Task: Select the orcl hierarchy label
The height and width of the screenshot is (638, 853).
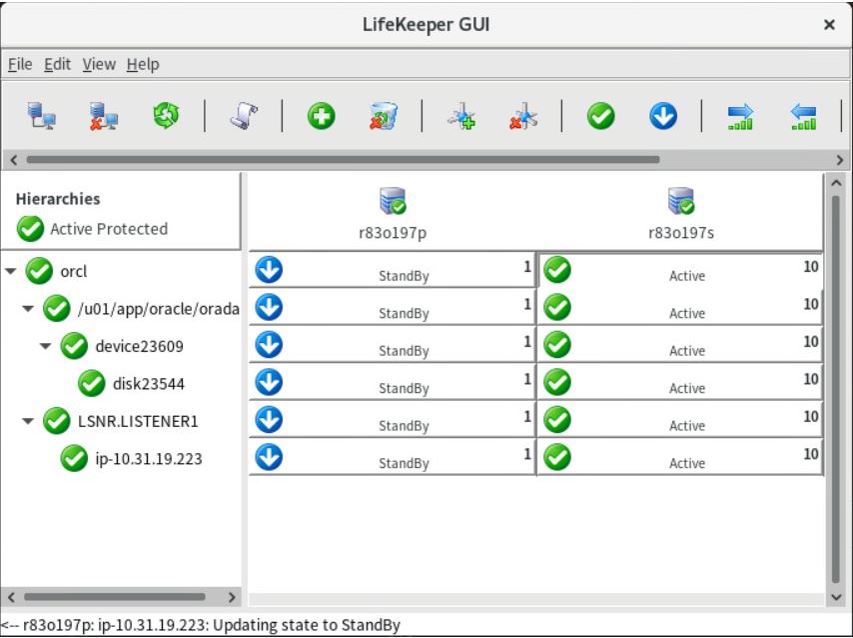Action: (x=73, y=271)
